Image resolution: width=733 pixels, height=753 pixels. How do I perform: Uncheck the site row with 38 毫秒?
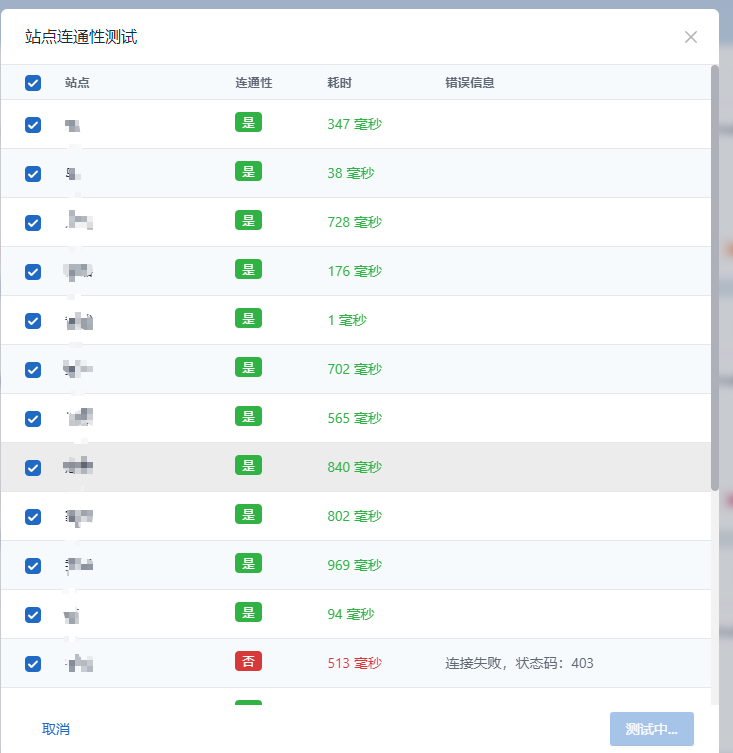[33, 174]
